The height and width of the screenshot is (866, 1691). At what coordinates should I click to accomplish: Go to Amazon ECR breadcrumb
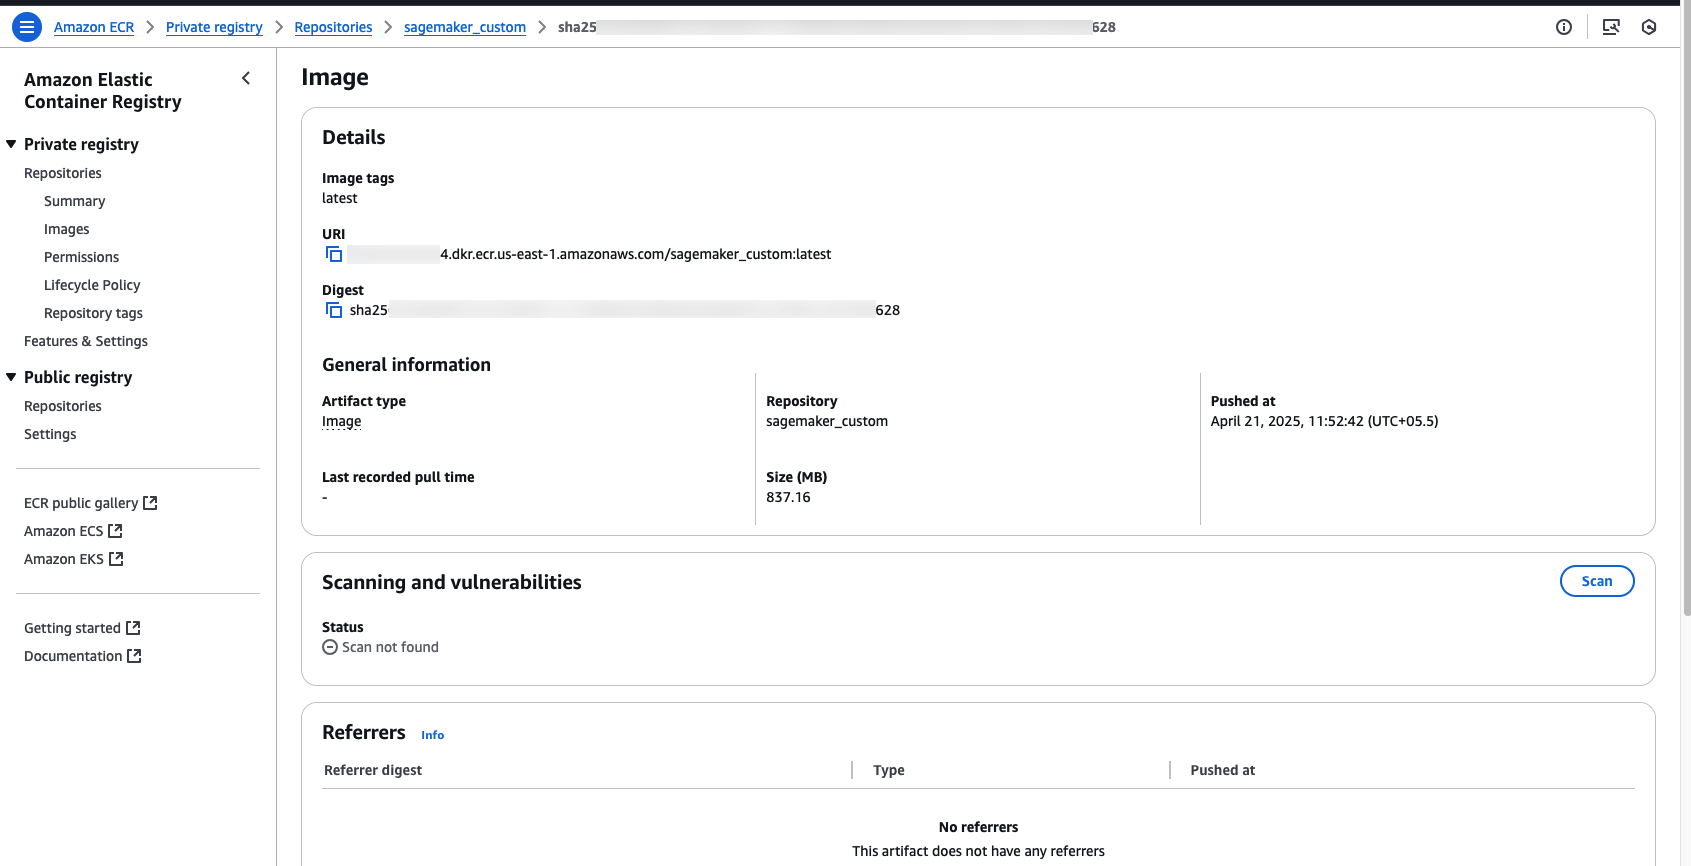(x=94, y=27)
